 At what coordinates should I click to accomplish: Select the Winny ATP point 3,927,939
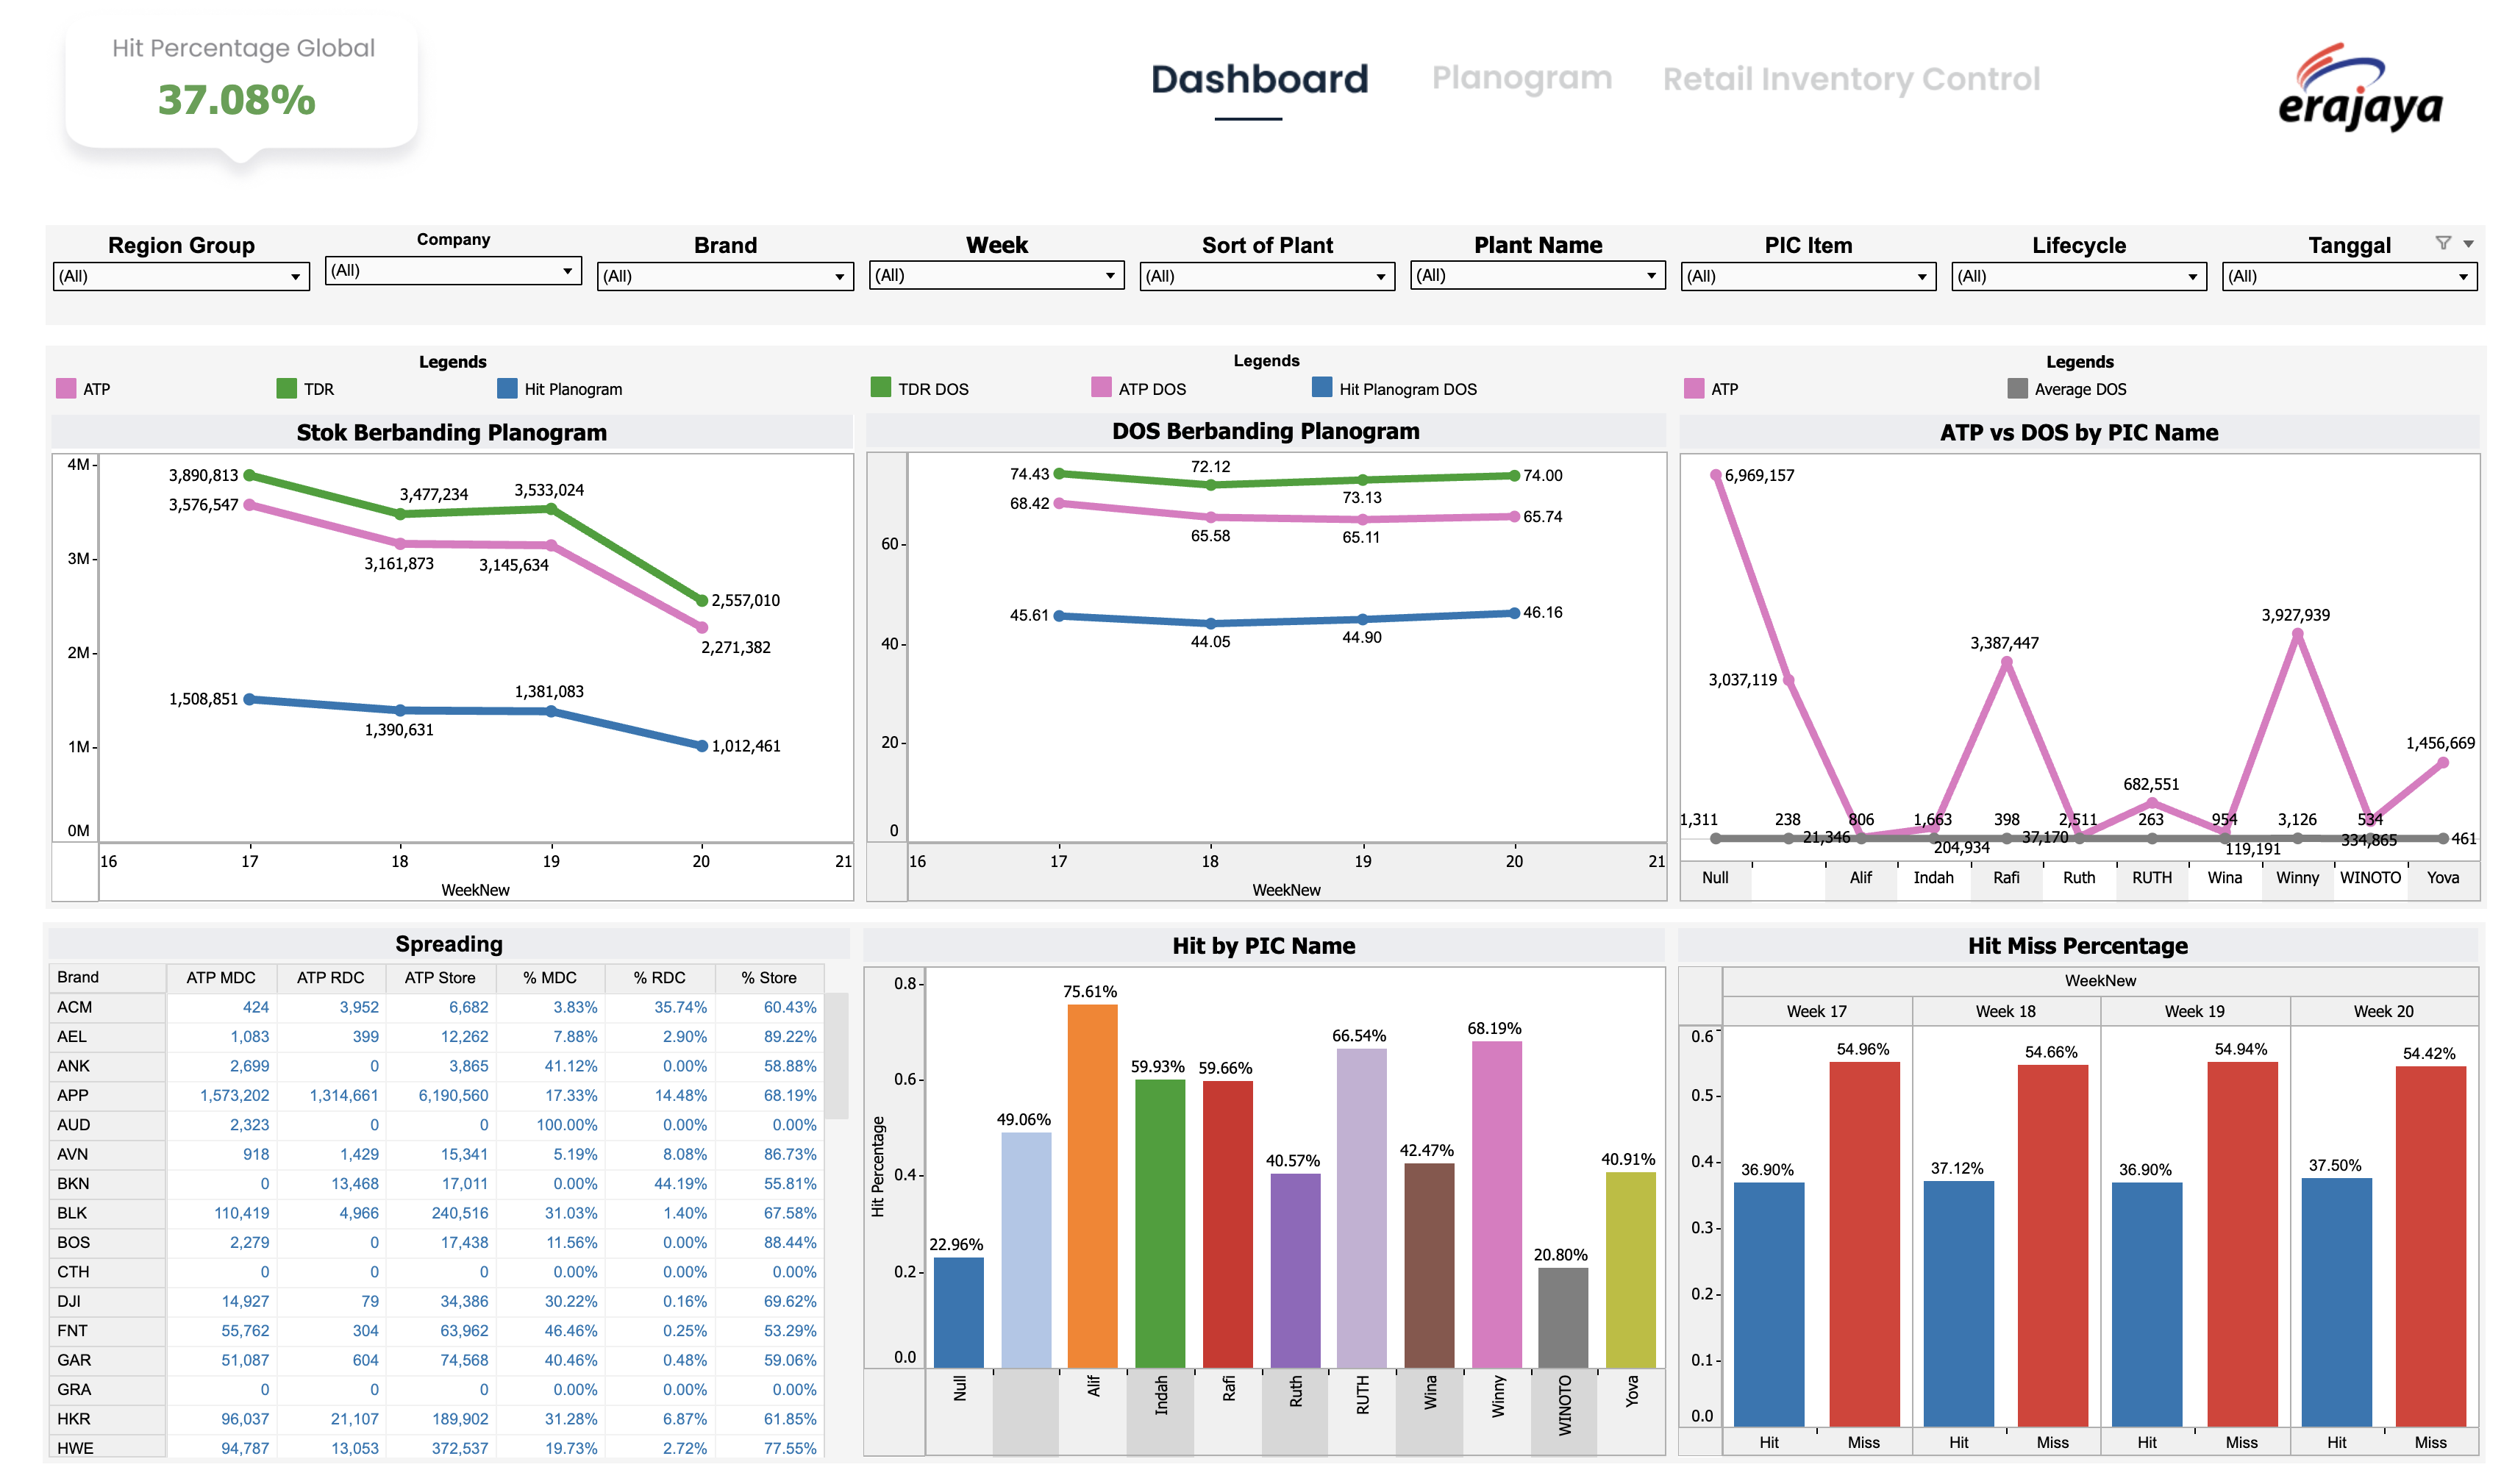(x=2298, y=635)
